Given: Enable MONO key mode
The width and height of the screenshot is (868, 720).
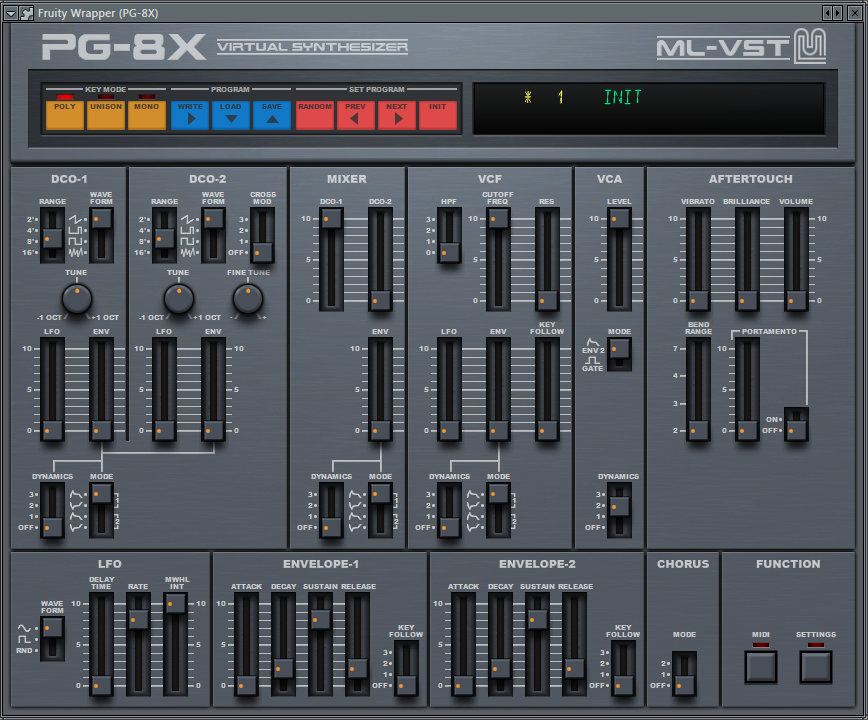Looking at the screenshot, I should [x=146, y=115].
